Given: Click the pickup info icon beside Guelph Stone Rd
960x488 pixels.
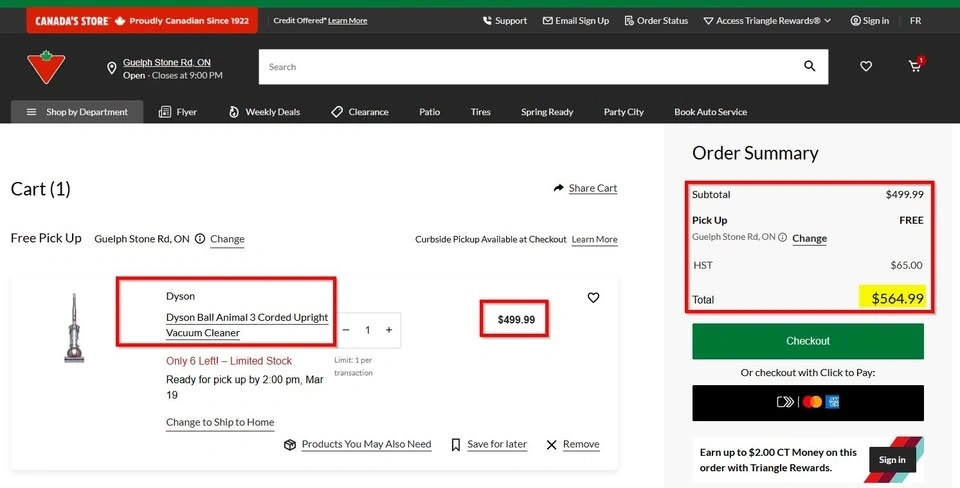Looking at the screenshot, I should [200, 239].
